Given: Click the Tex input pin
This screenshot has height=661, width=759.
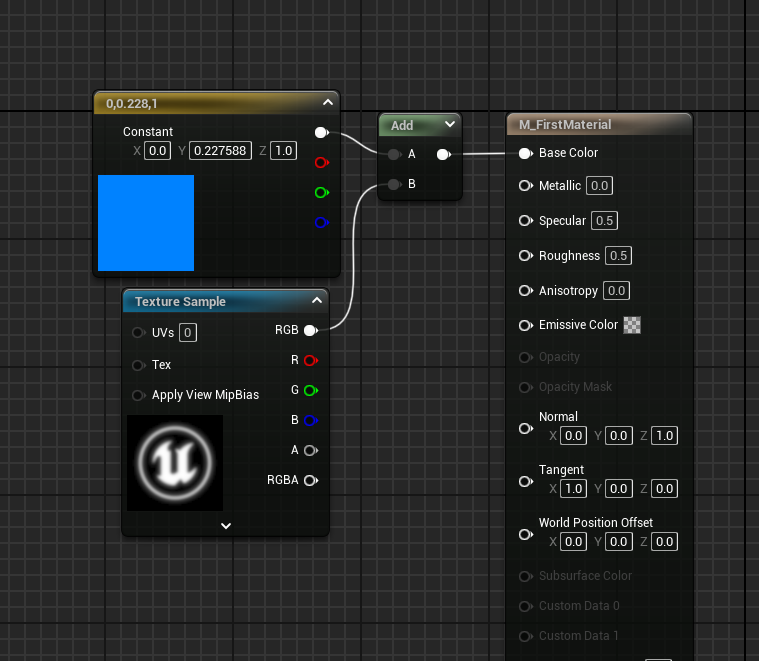Looking at the screenshot, I should pos(139,365).
